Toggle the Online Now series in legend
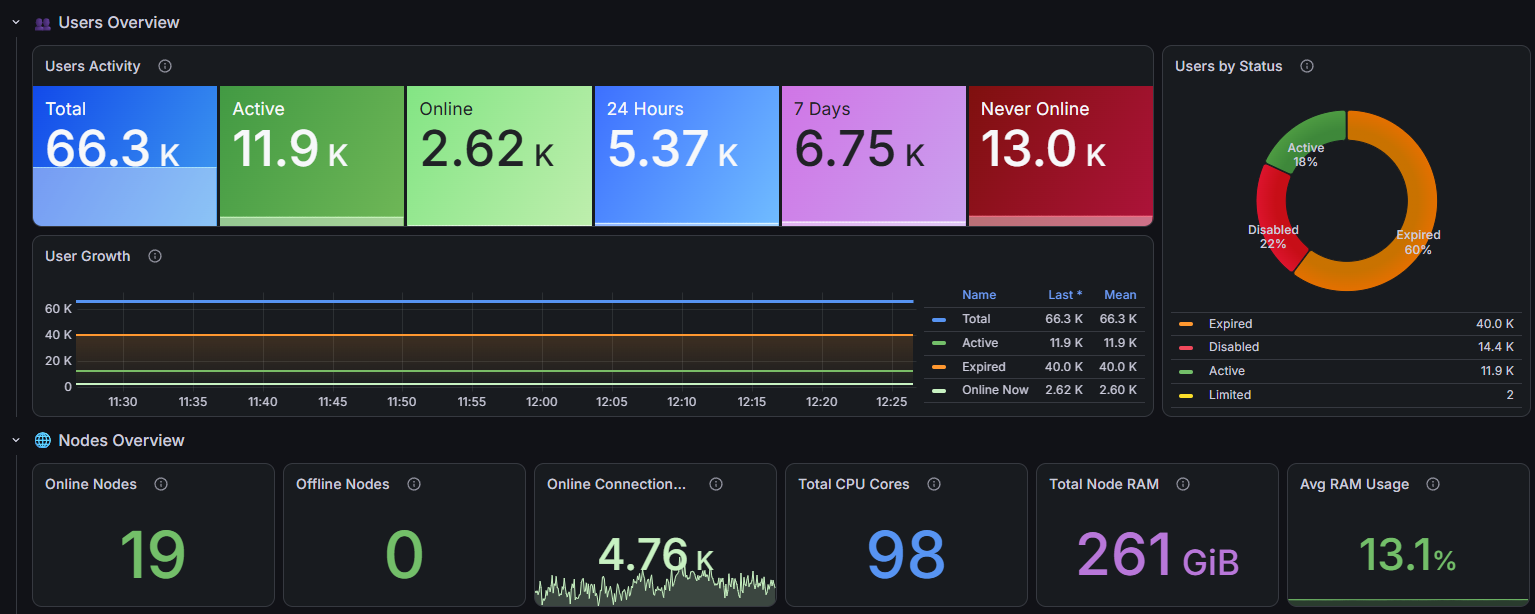The width and height of the screenshot is (1535, 614). (995, 390)
